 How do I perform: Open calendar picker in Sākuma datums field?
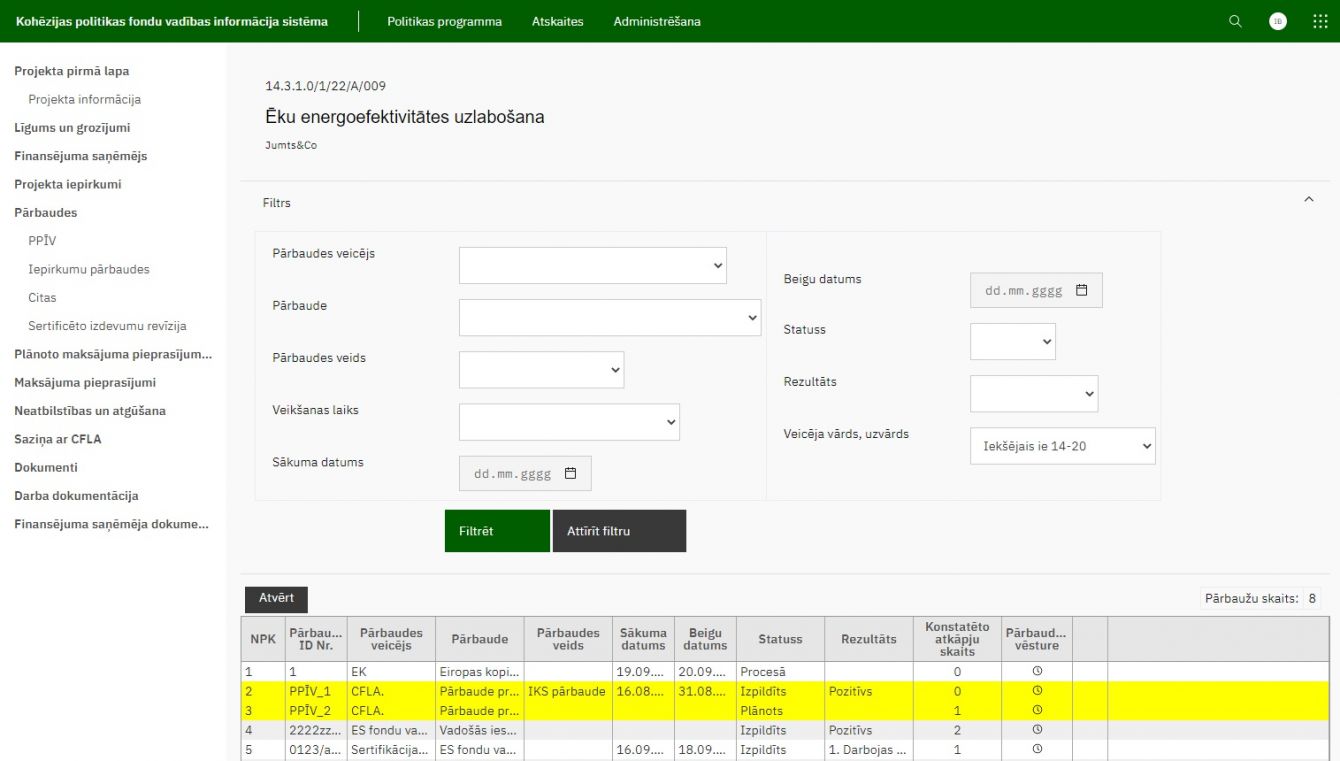tap(571, 474)
